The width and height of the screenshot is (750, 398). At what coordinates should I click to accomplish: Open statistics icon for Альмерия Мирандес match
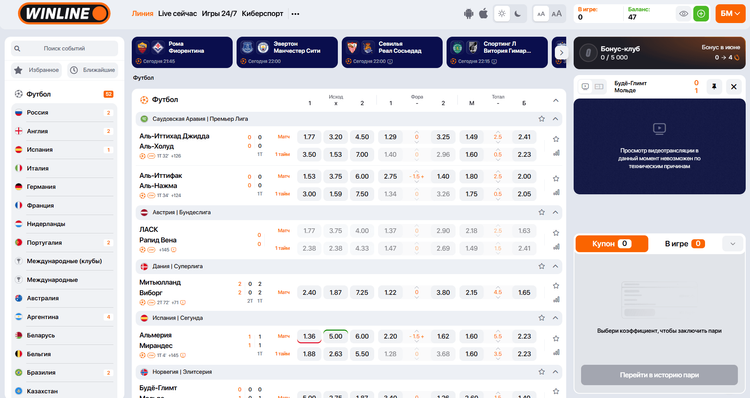coord(556,352)
